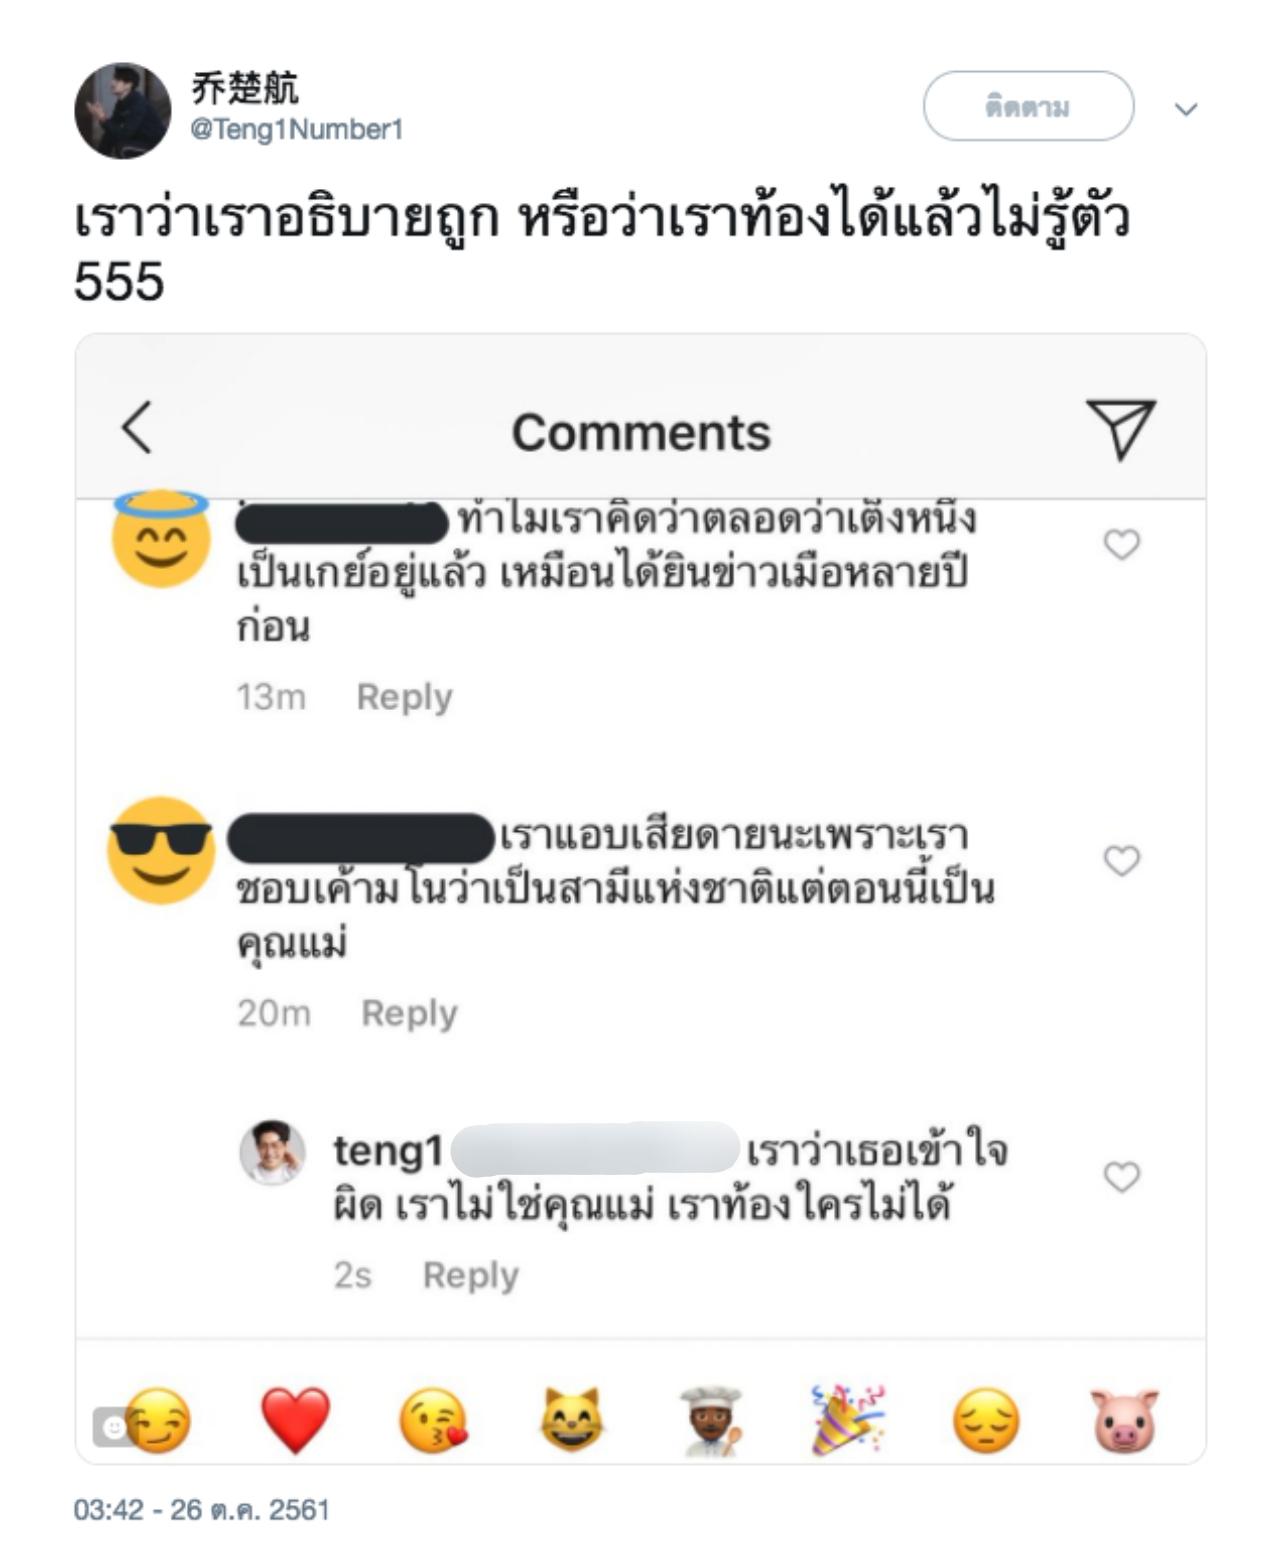Select the pensive sad face emoji
This screenshot has width=1280, height=1554.
pos(986,1420)
